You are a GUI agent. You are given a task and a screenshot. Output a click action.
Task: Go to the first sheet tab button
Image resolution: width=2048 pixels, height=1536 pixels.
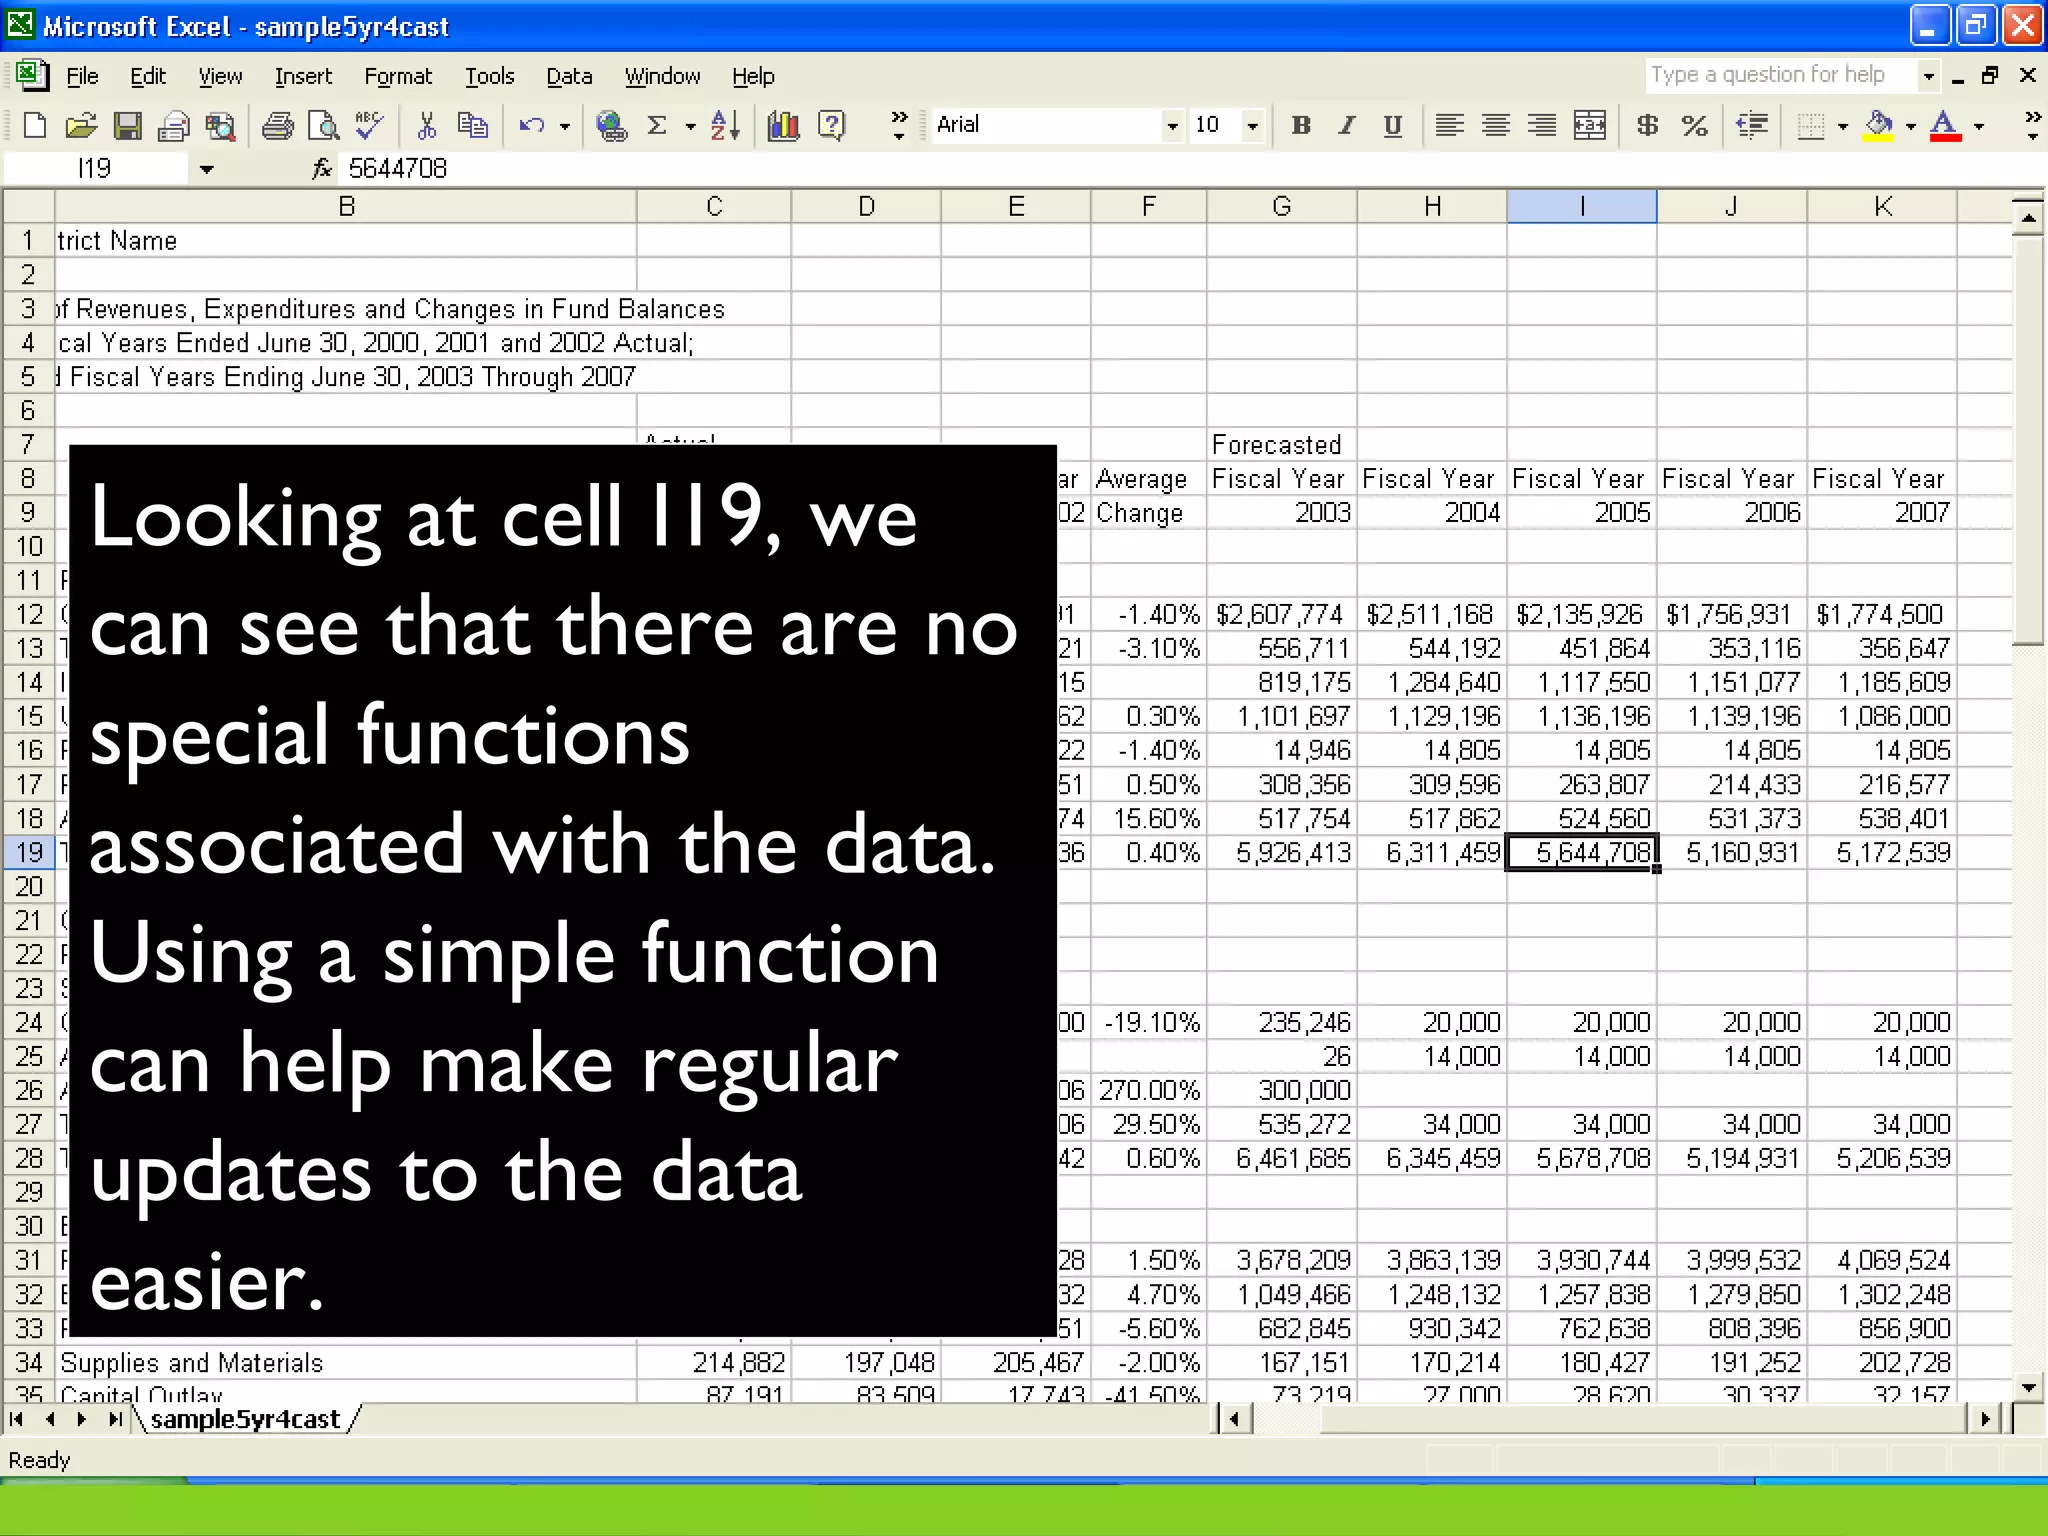click(17, 1419)
